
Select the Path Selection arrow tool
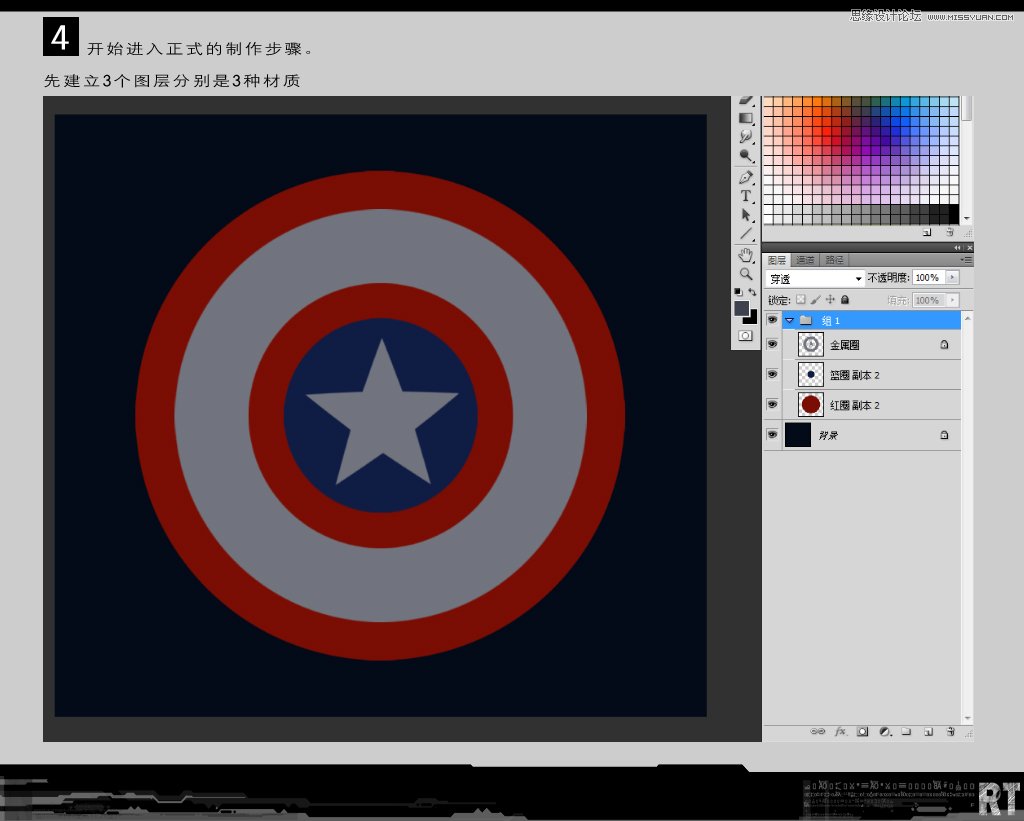tap(746, 215)
